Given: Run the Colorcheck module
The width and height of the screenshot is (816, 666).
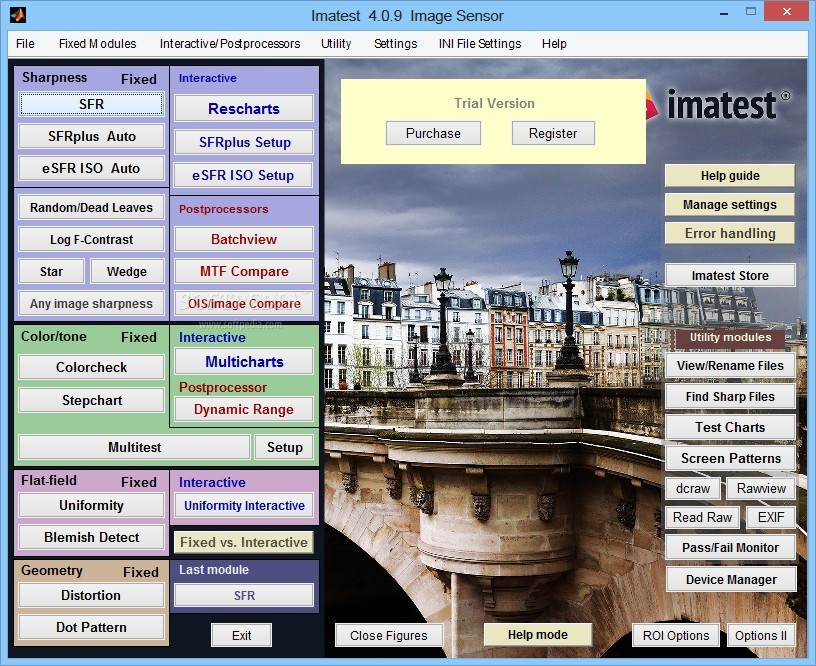Looking at the screenshot, I should 92,367.
